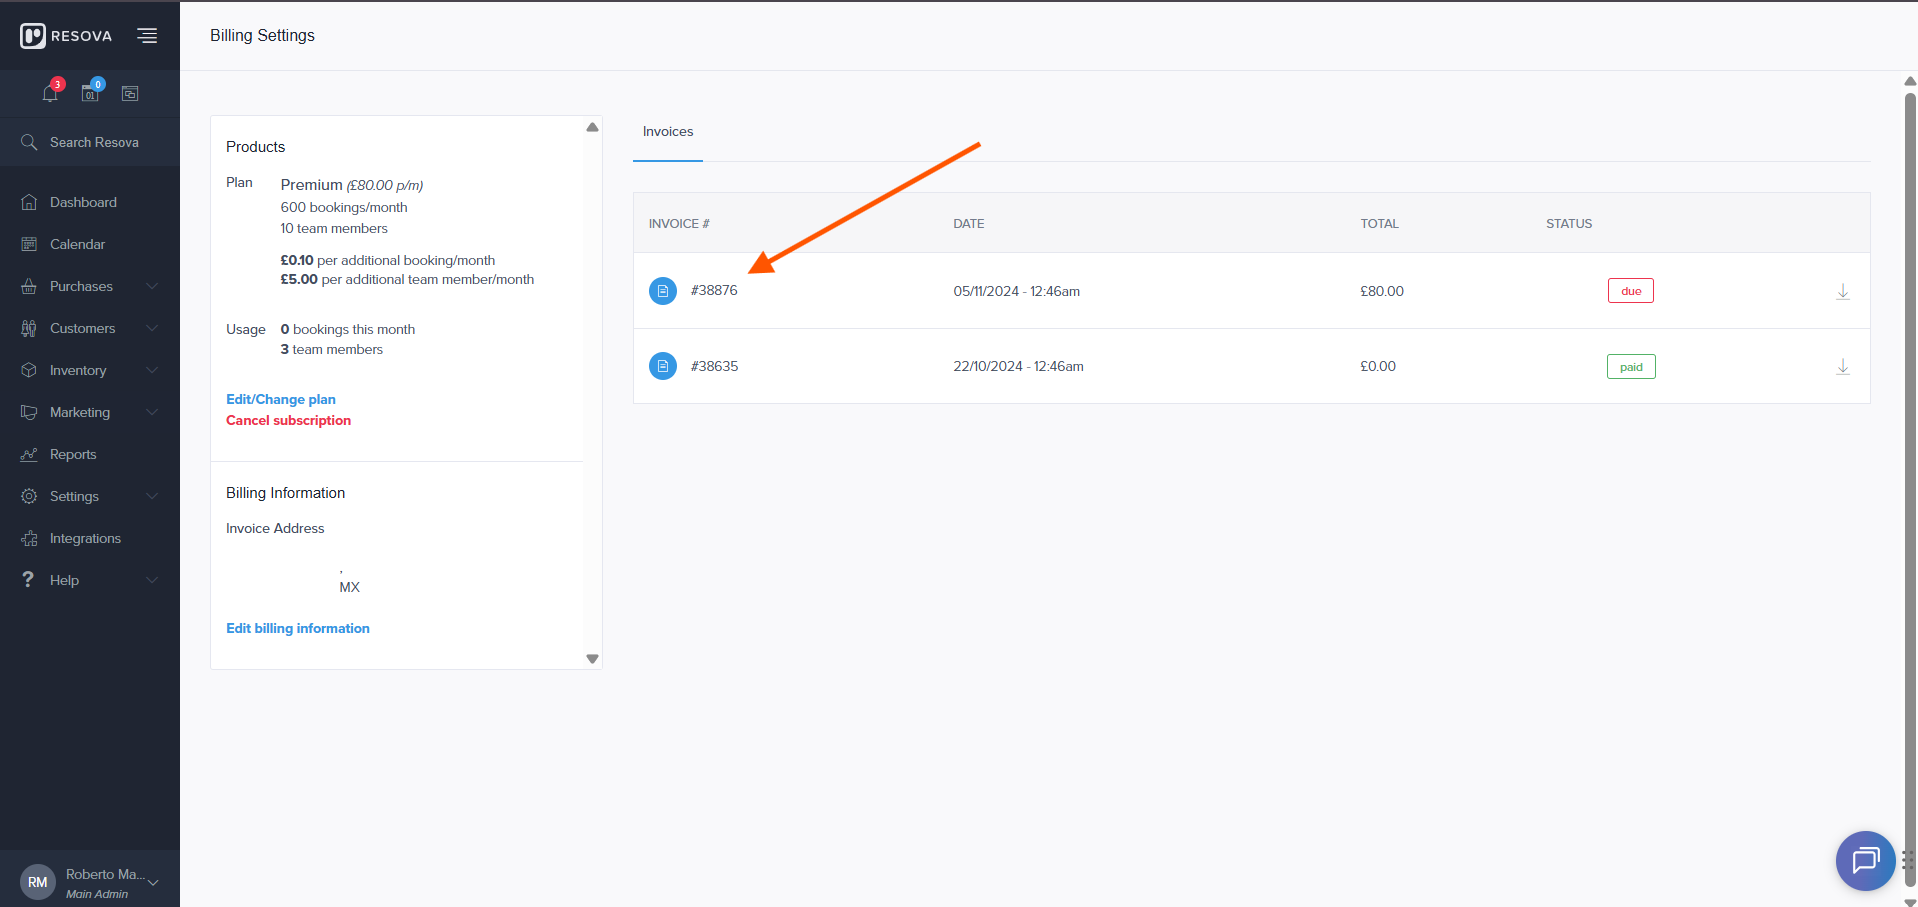This screenshot has width=1918, height=907.
Task: Download invoice #38876 with arrow icon
Action: coord(1842,291)
